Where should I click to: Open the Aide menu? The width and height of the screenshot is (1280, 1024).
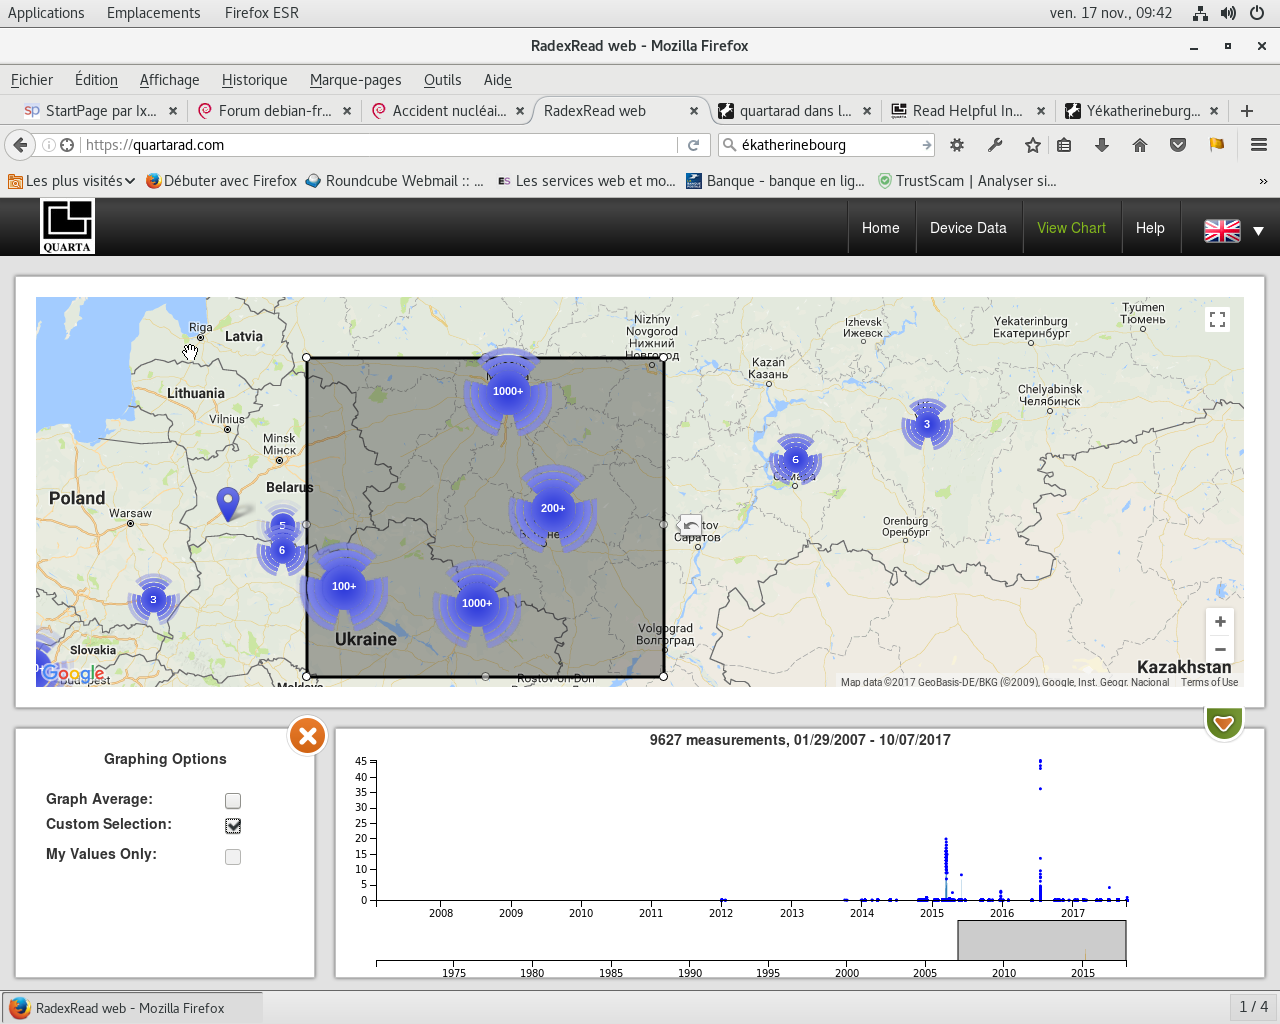point(497,80)
